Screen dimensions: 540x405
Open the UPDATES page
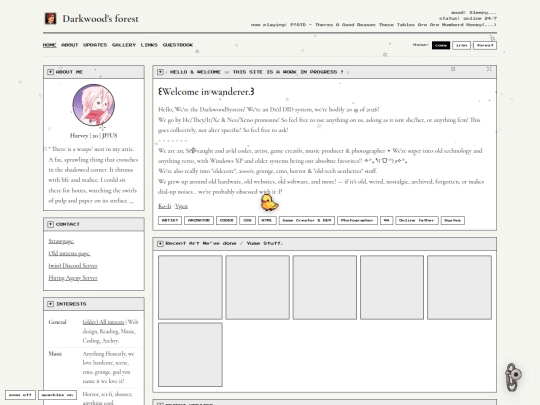[x=95, y=45]
